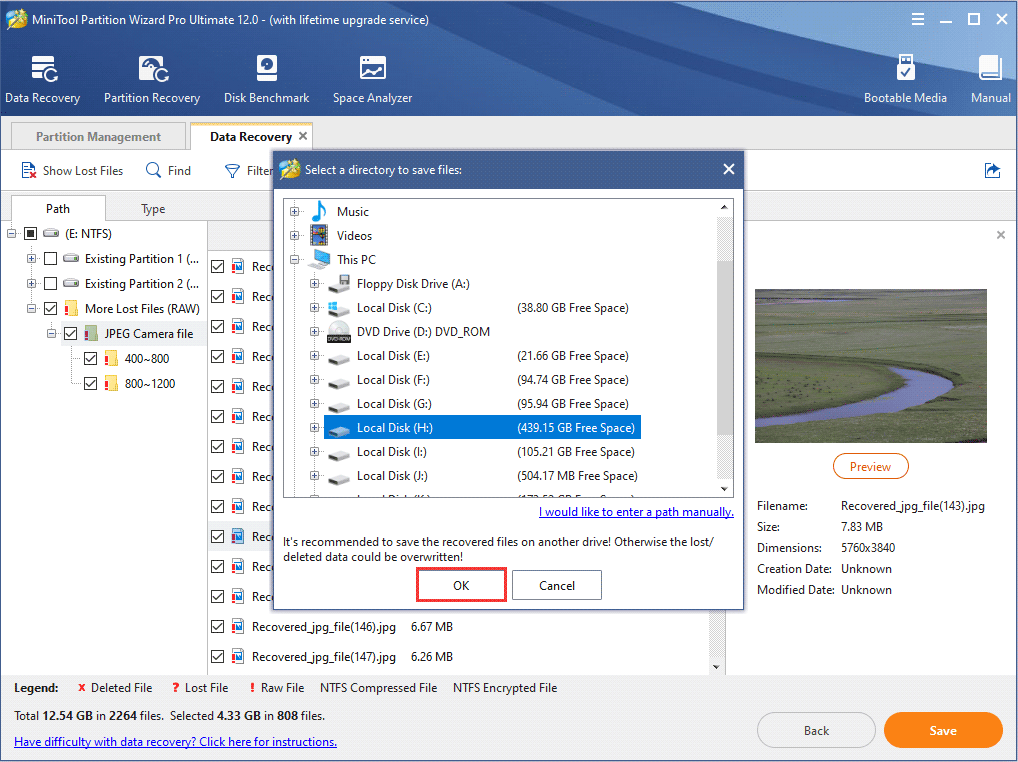Toggle the (E: NTFS) root checkbox
Viewport: 1018px width, 762px height.
31,233
